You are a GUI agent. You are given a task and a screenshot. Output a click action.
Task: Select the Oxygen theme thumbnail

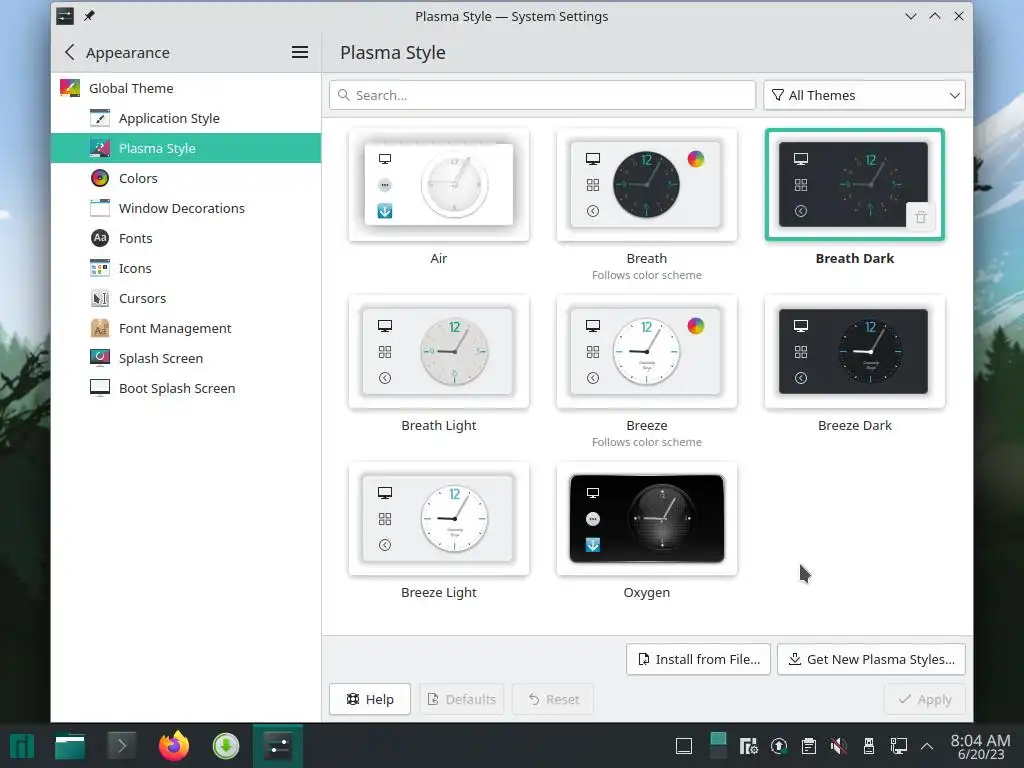pyautogui.click(x=647, y=519)
